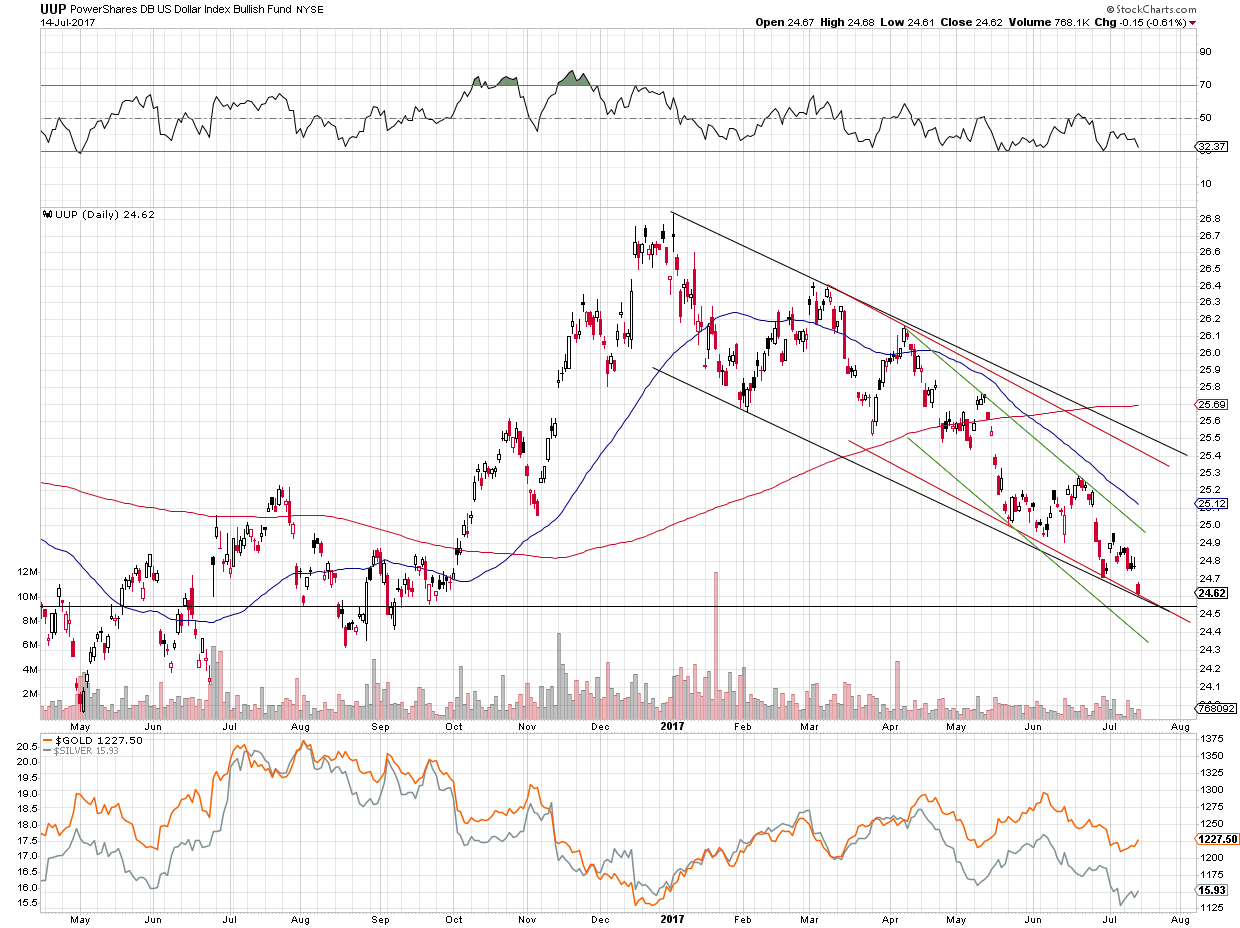1240x928 pixels.
Task: Click the bold 2017 marker on the price chart axis
Action: pyautogui.click(x=670, y=728)
